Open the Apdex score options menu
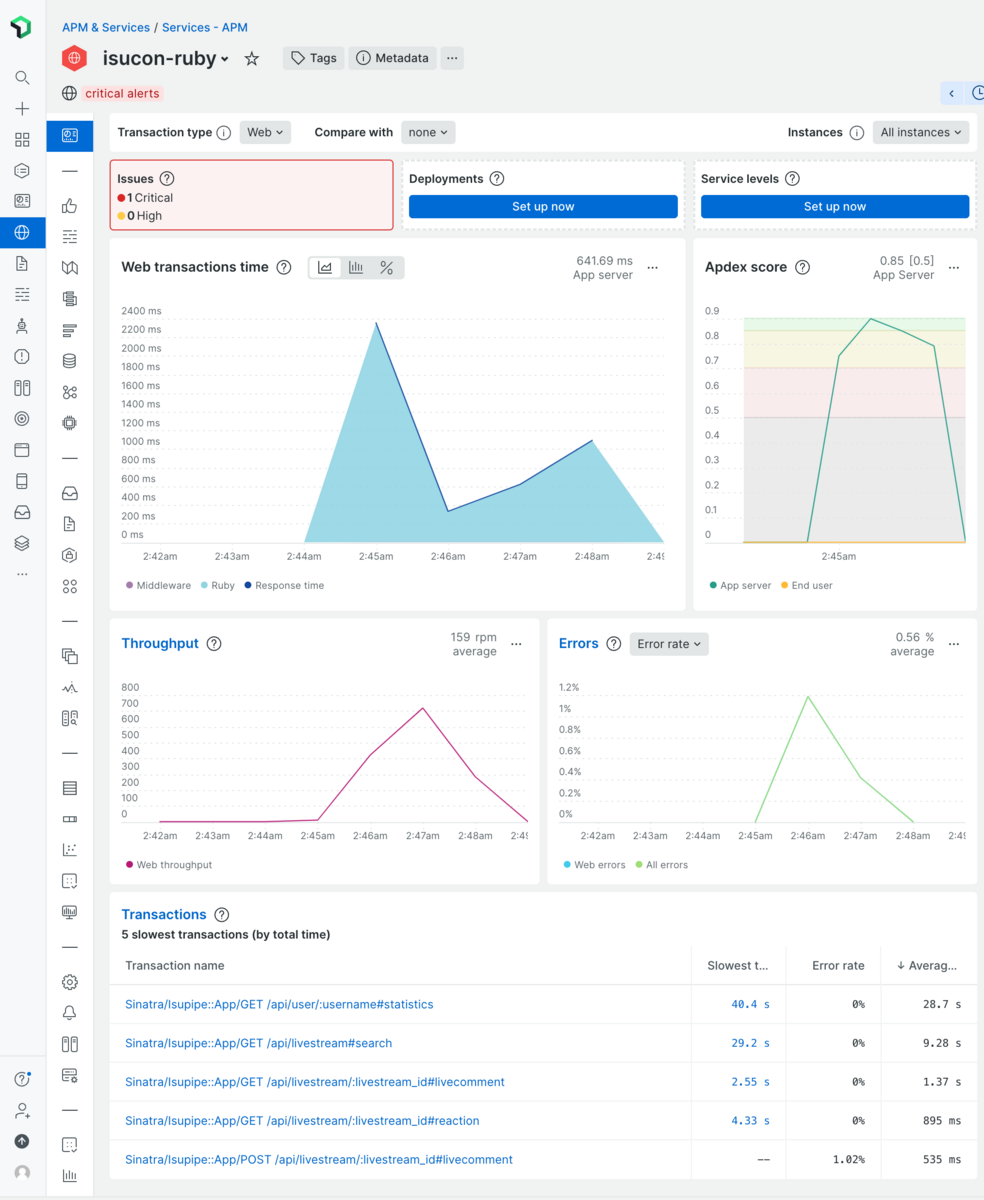This screenshot has height=1200, width=984. 954,268
